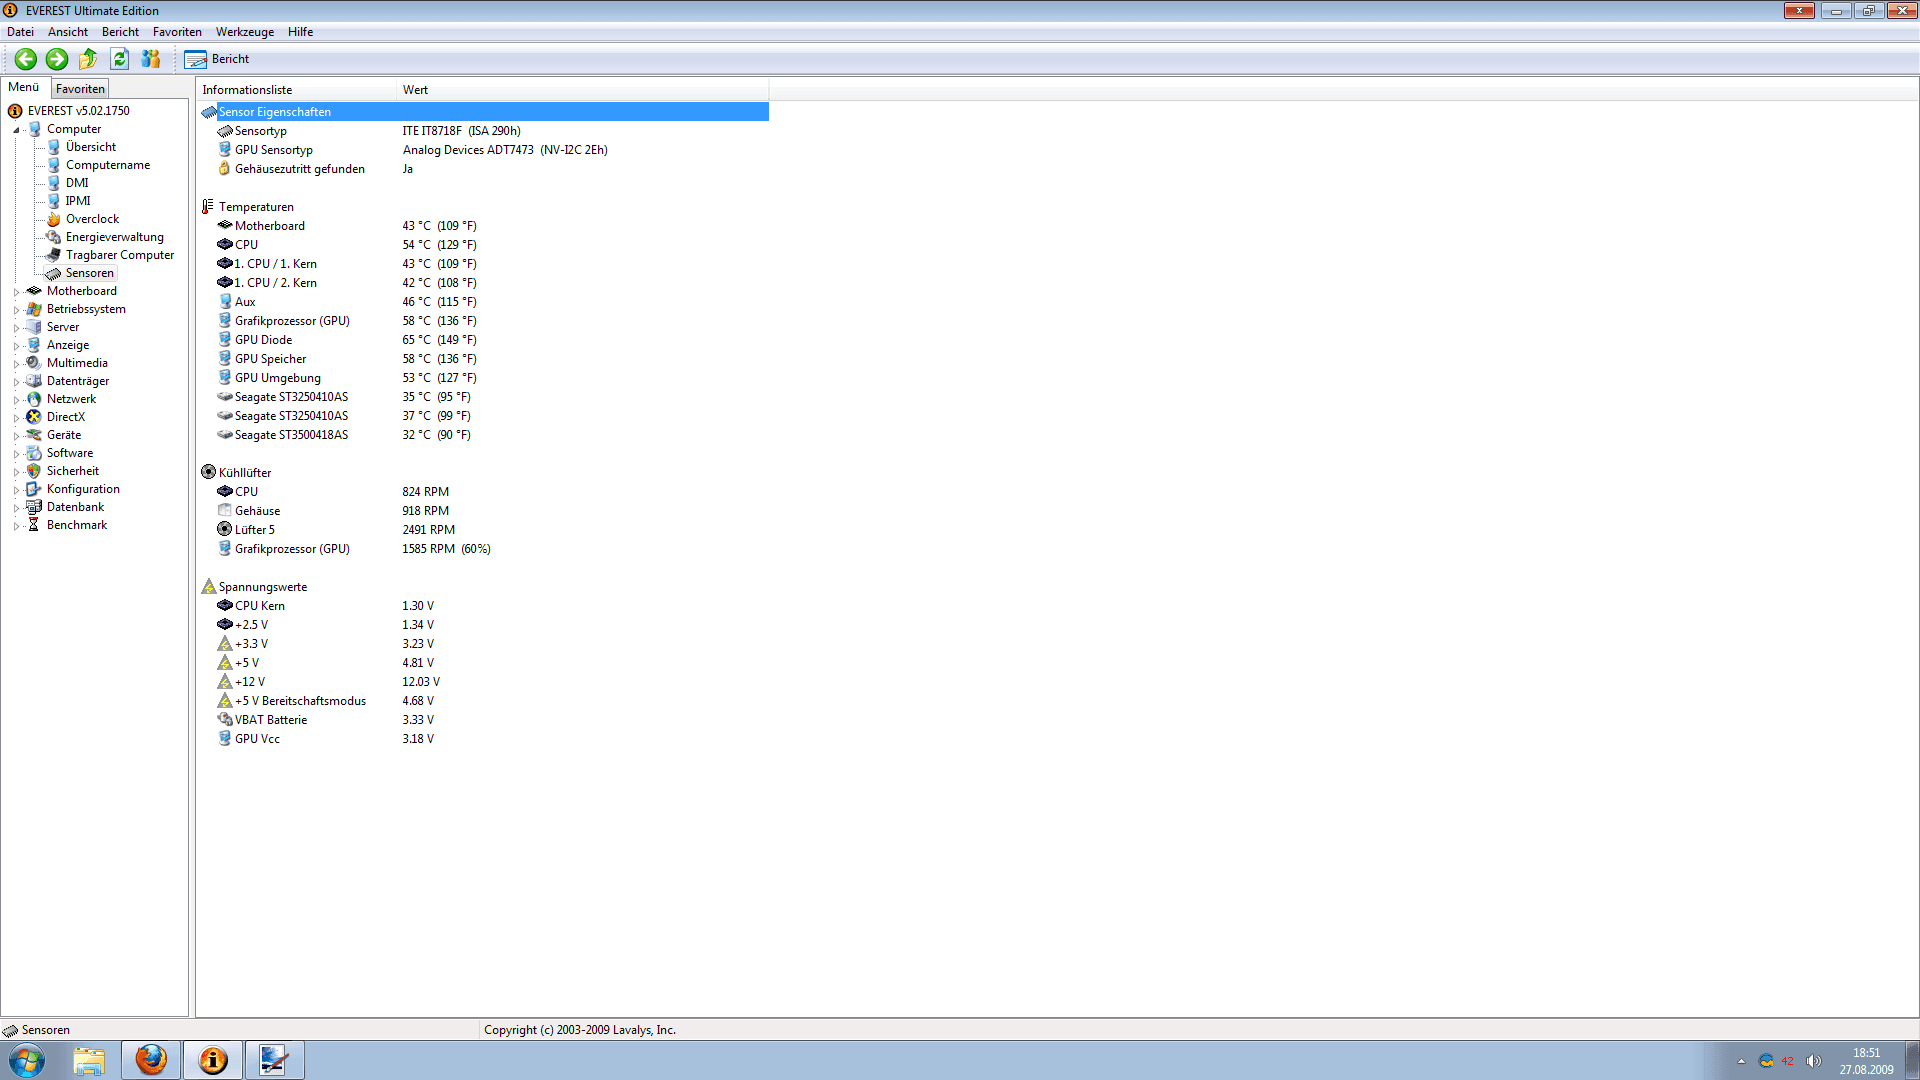Click the EVEREST taskbar button
The image size is (1920, 1080).
(213, 1060)
